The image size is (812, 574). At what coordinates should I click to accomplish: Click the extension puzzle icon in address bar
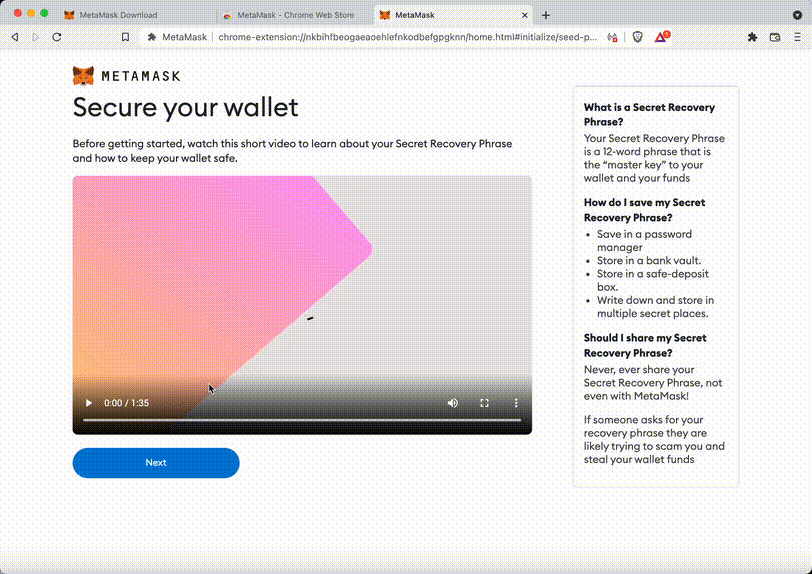point(152,37)
